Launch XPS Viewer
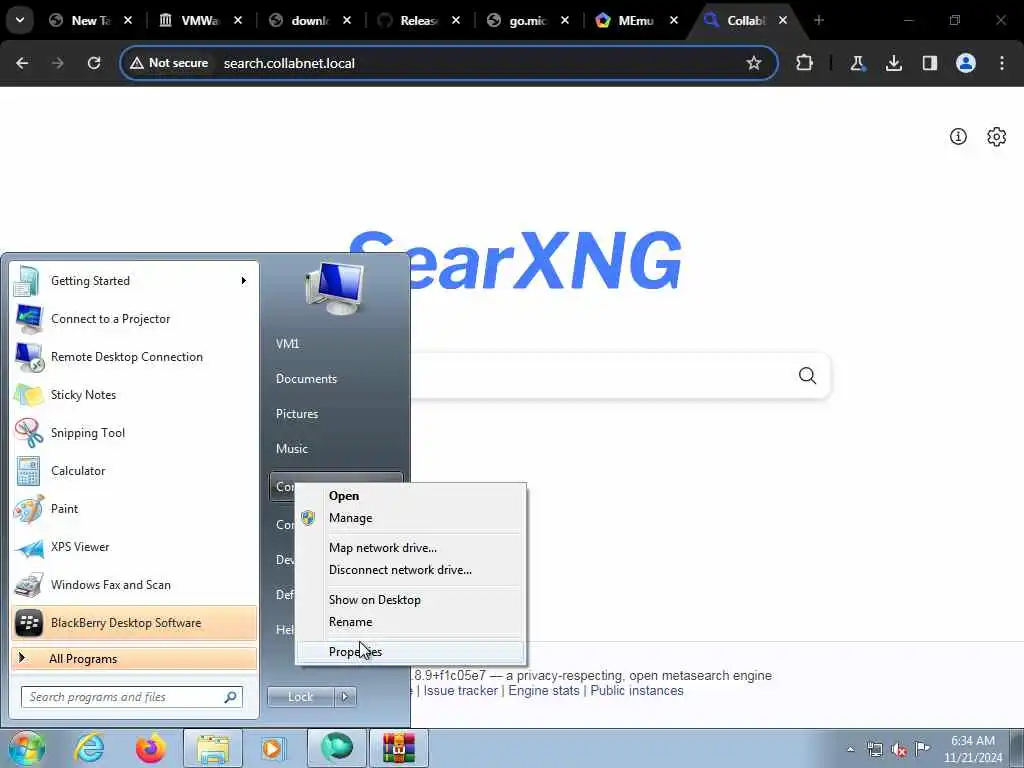This screenshot has width=1024, height=768. click(x=134, y=547)
